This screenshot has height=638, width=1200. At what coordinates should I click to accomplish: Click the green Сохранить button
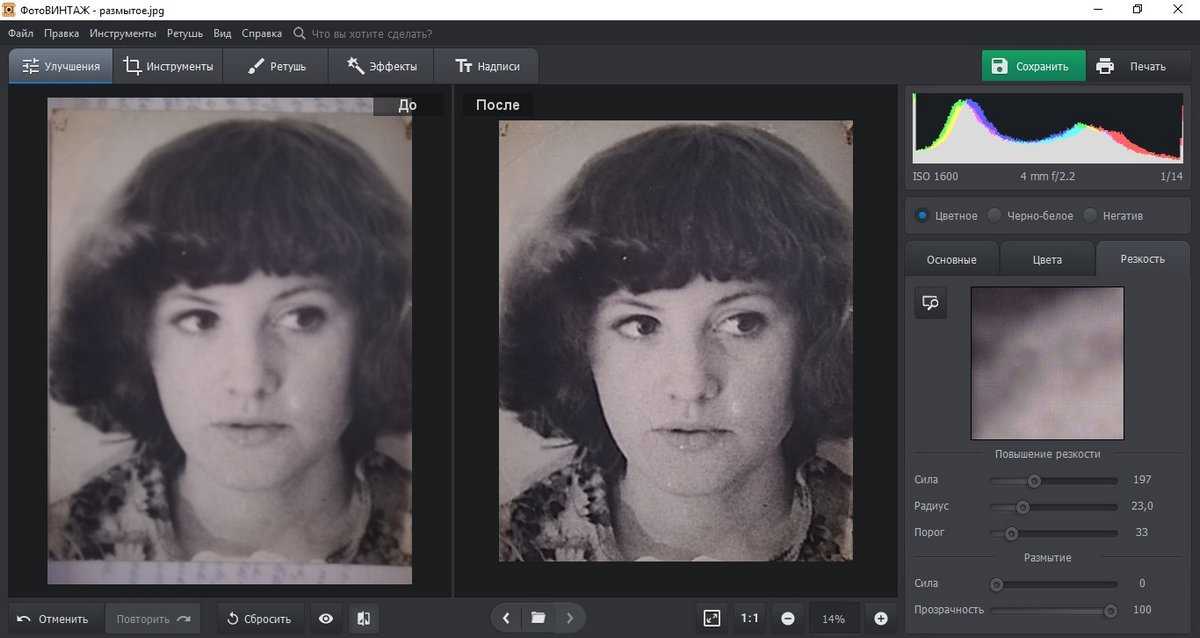[1033, 66]
